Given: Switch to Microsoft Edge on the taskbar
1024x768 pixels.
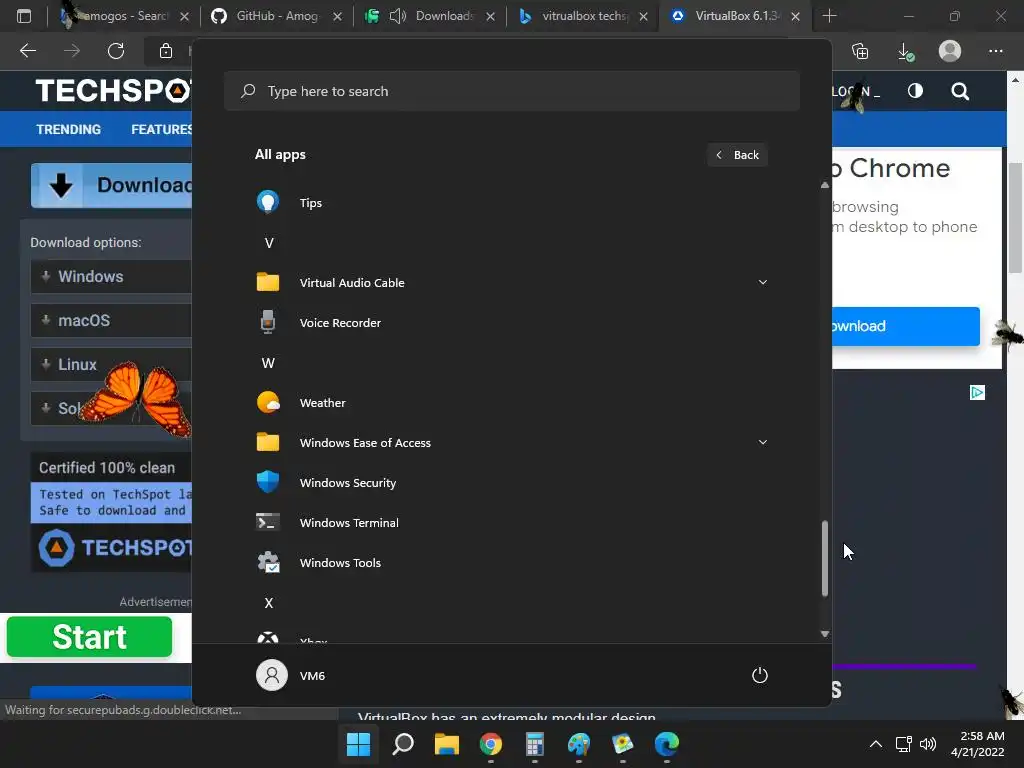Looking at the screenshot, I should pos(667,744).
